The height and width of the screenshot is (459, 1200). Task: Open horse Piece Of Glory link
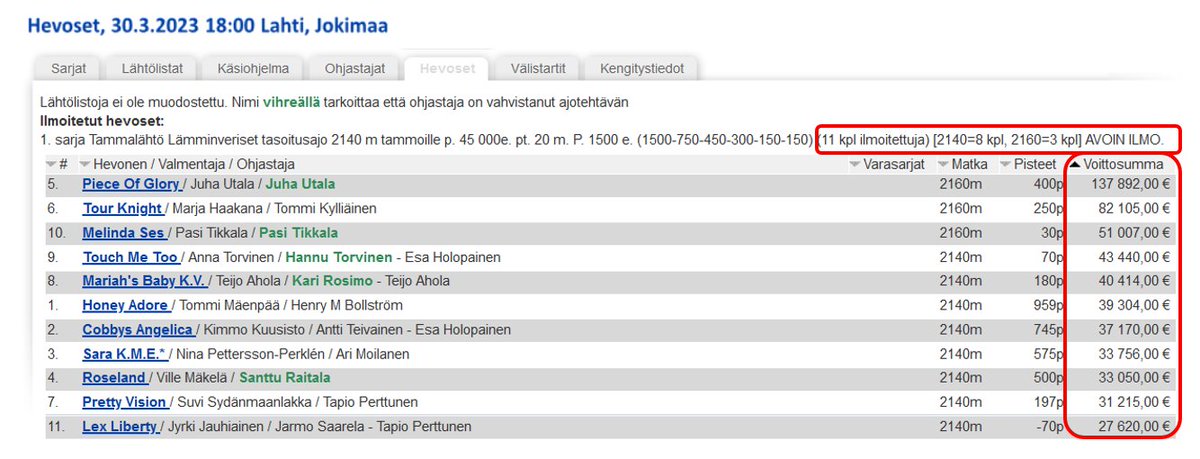(x=131, y=184)
